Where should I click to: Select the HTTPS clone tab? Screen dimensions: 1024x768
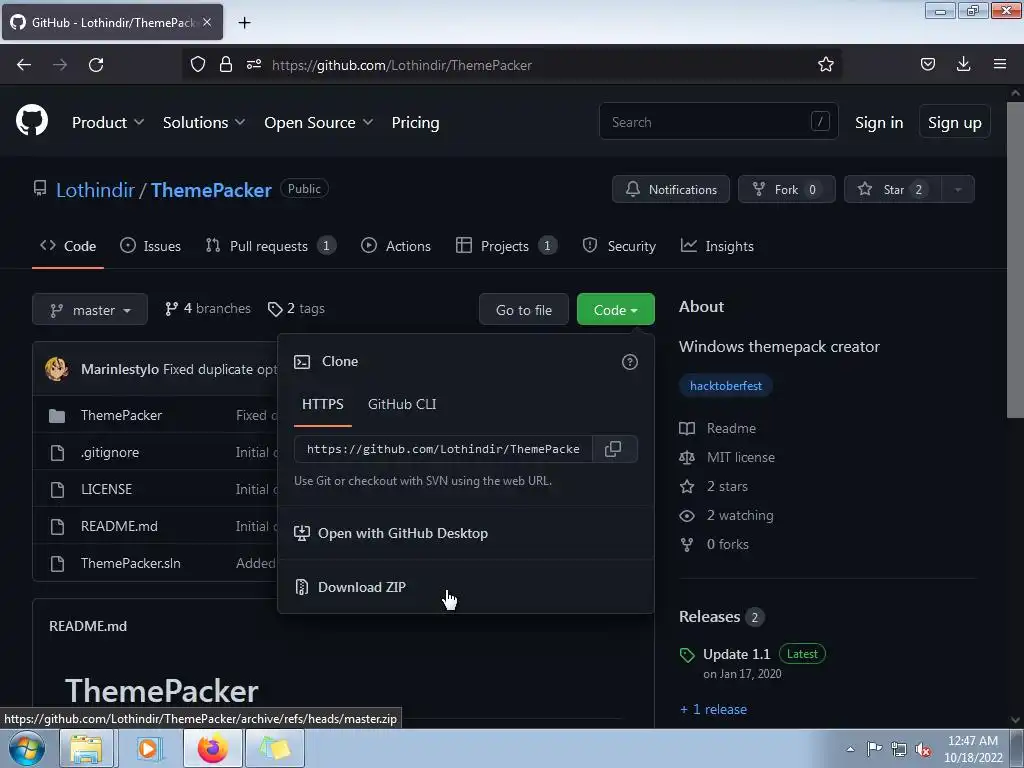pos(323,404)
